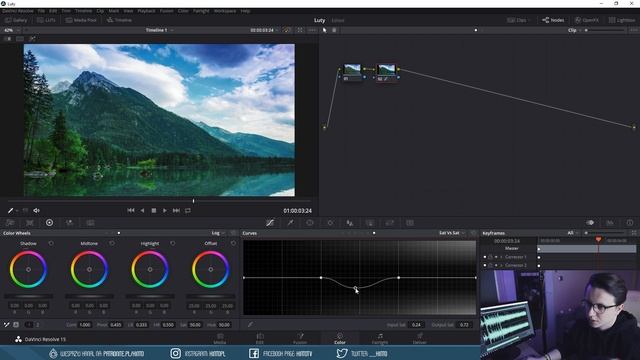
Task: Open the Playback menu
Action: click(146, 11)
